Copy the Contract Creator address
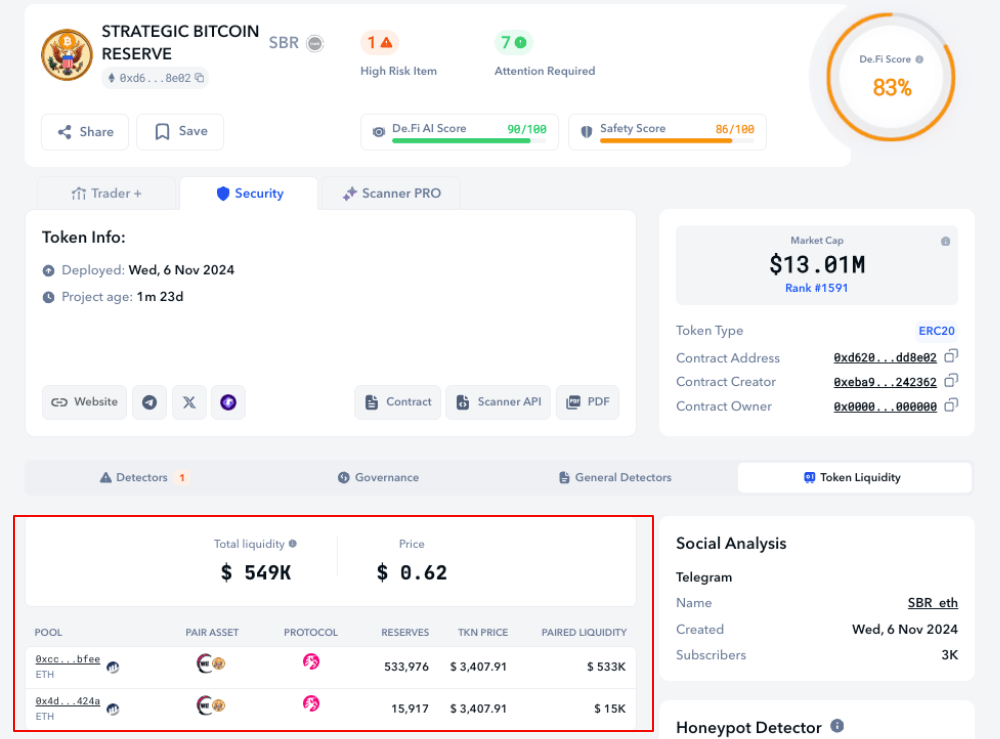The width and height of the screenshot is (1000, 739). click(952, 380)
